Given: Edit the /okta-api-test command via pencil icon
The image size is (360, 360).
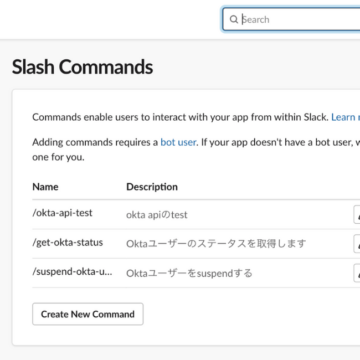Looking at the screenshot, I should [357, 215].
